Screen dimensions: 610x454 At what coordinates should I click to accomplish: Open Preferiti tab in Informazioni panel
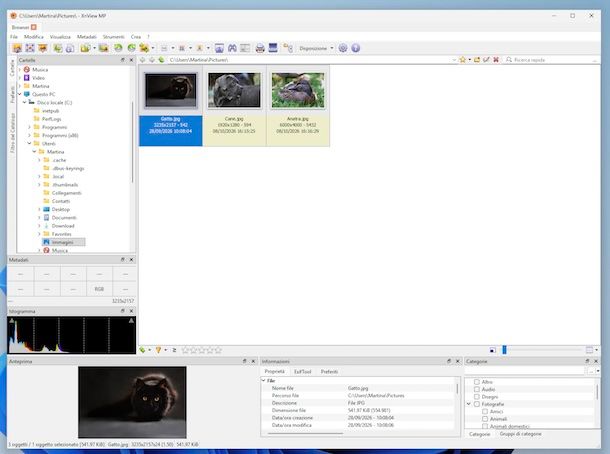(329, 372)
